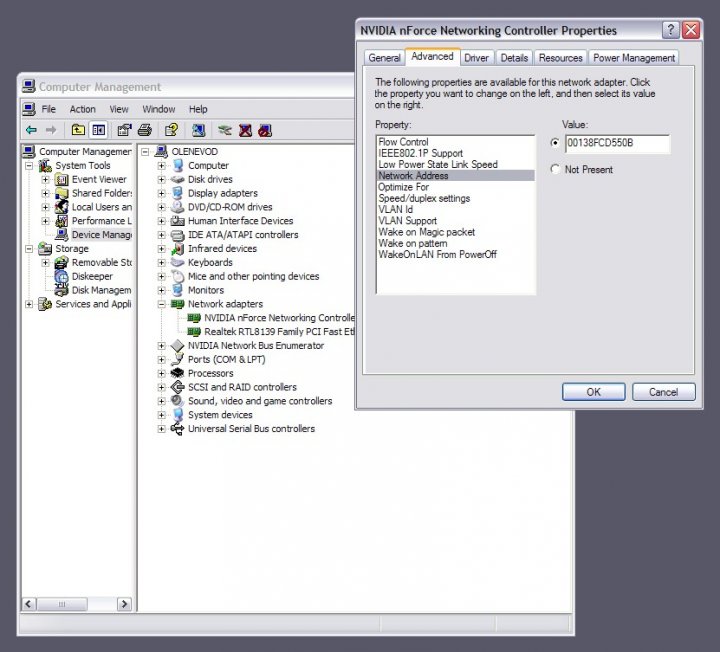Collapse the Network adapters node
The image size is (720, 652).
(161, 304)
